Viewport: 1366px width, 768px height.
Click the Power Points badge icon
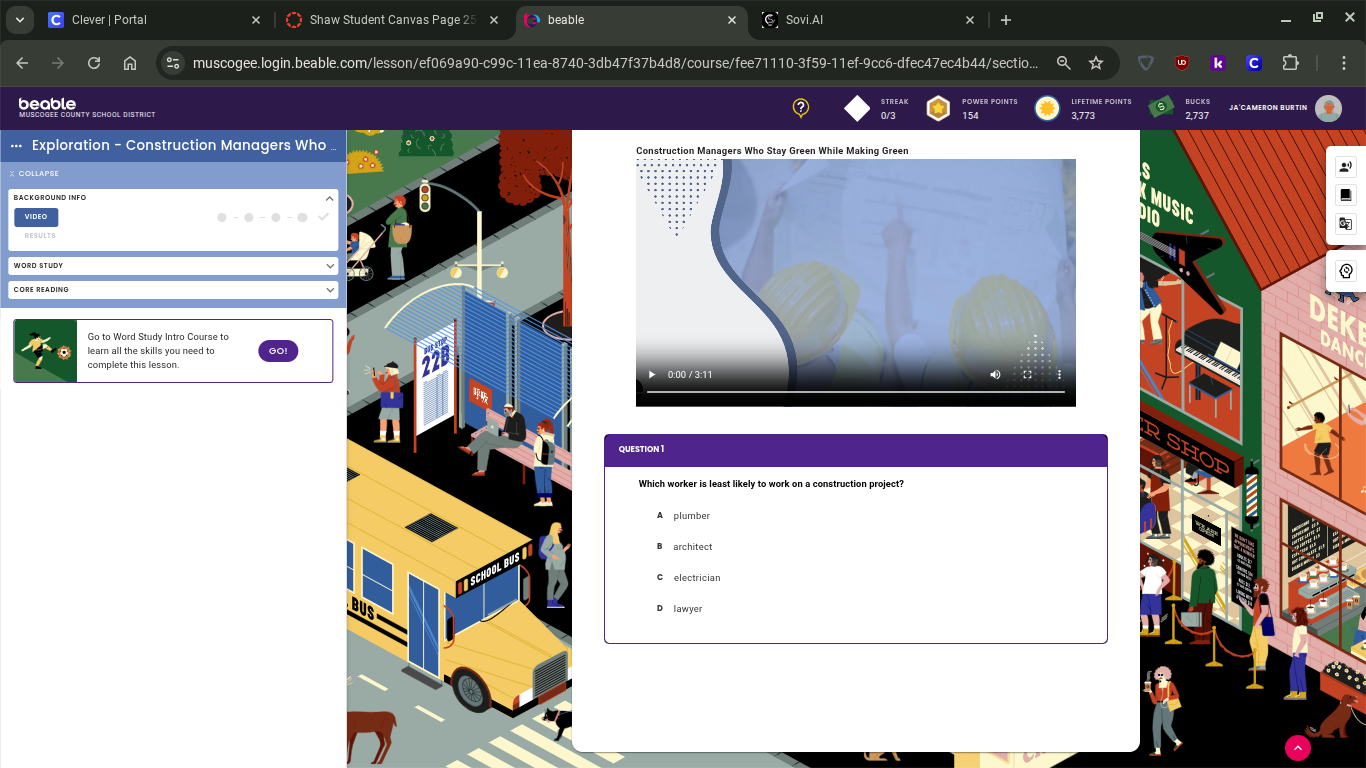(938, 108)
